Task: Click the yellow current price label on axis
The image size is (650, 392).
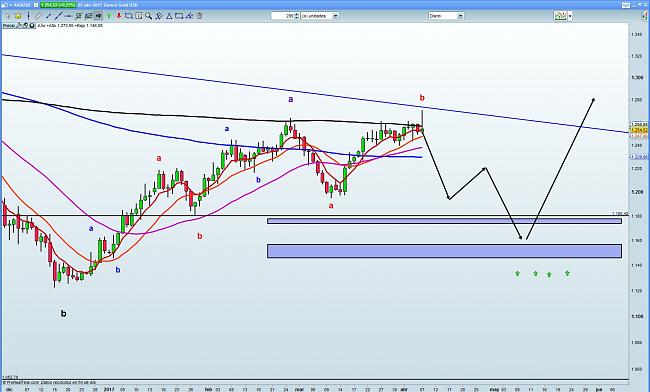Action: pyautogui.click(x=638, y=130)
